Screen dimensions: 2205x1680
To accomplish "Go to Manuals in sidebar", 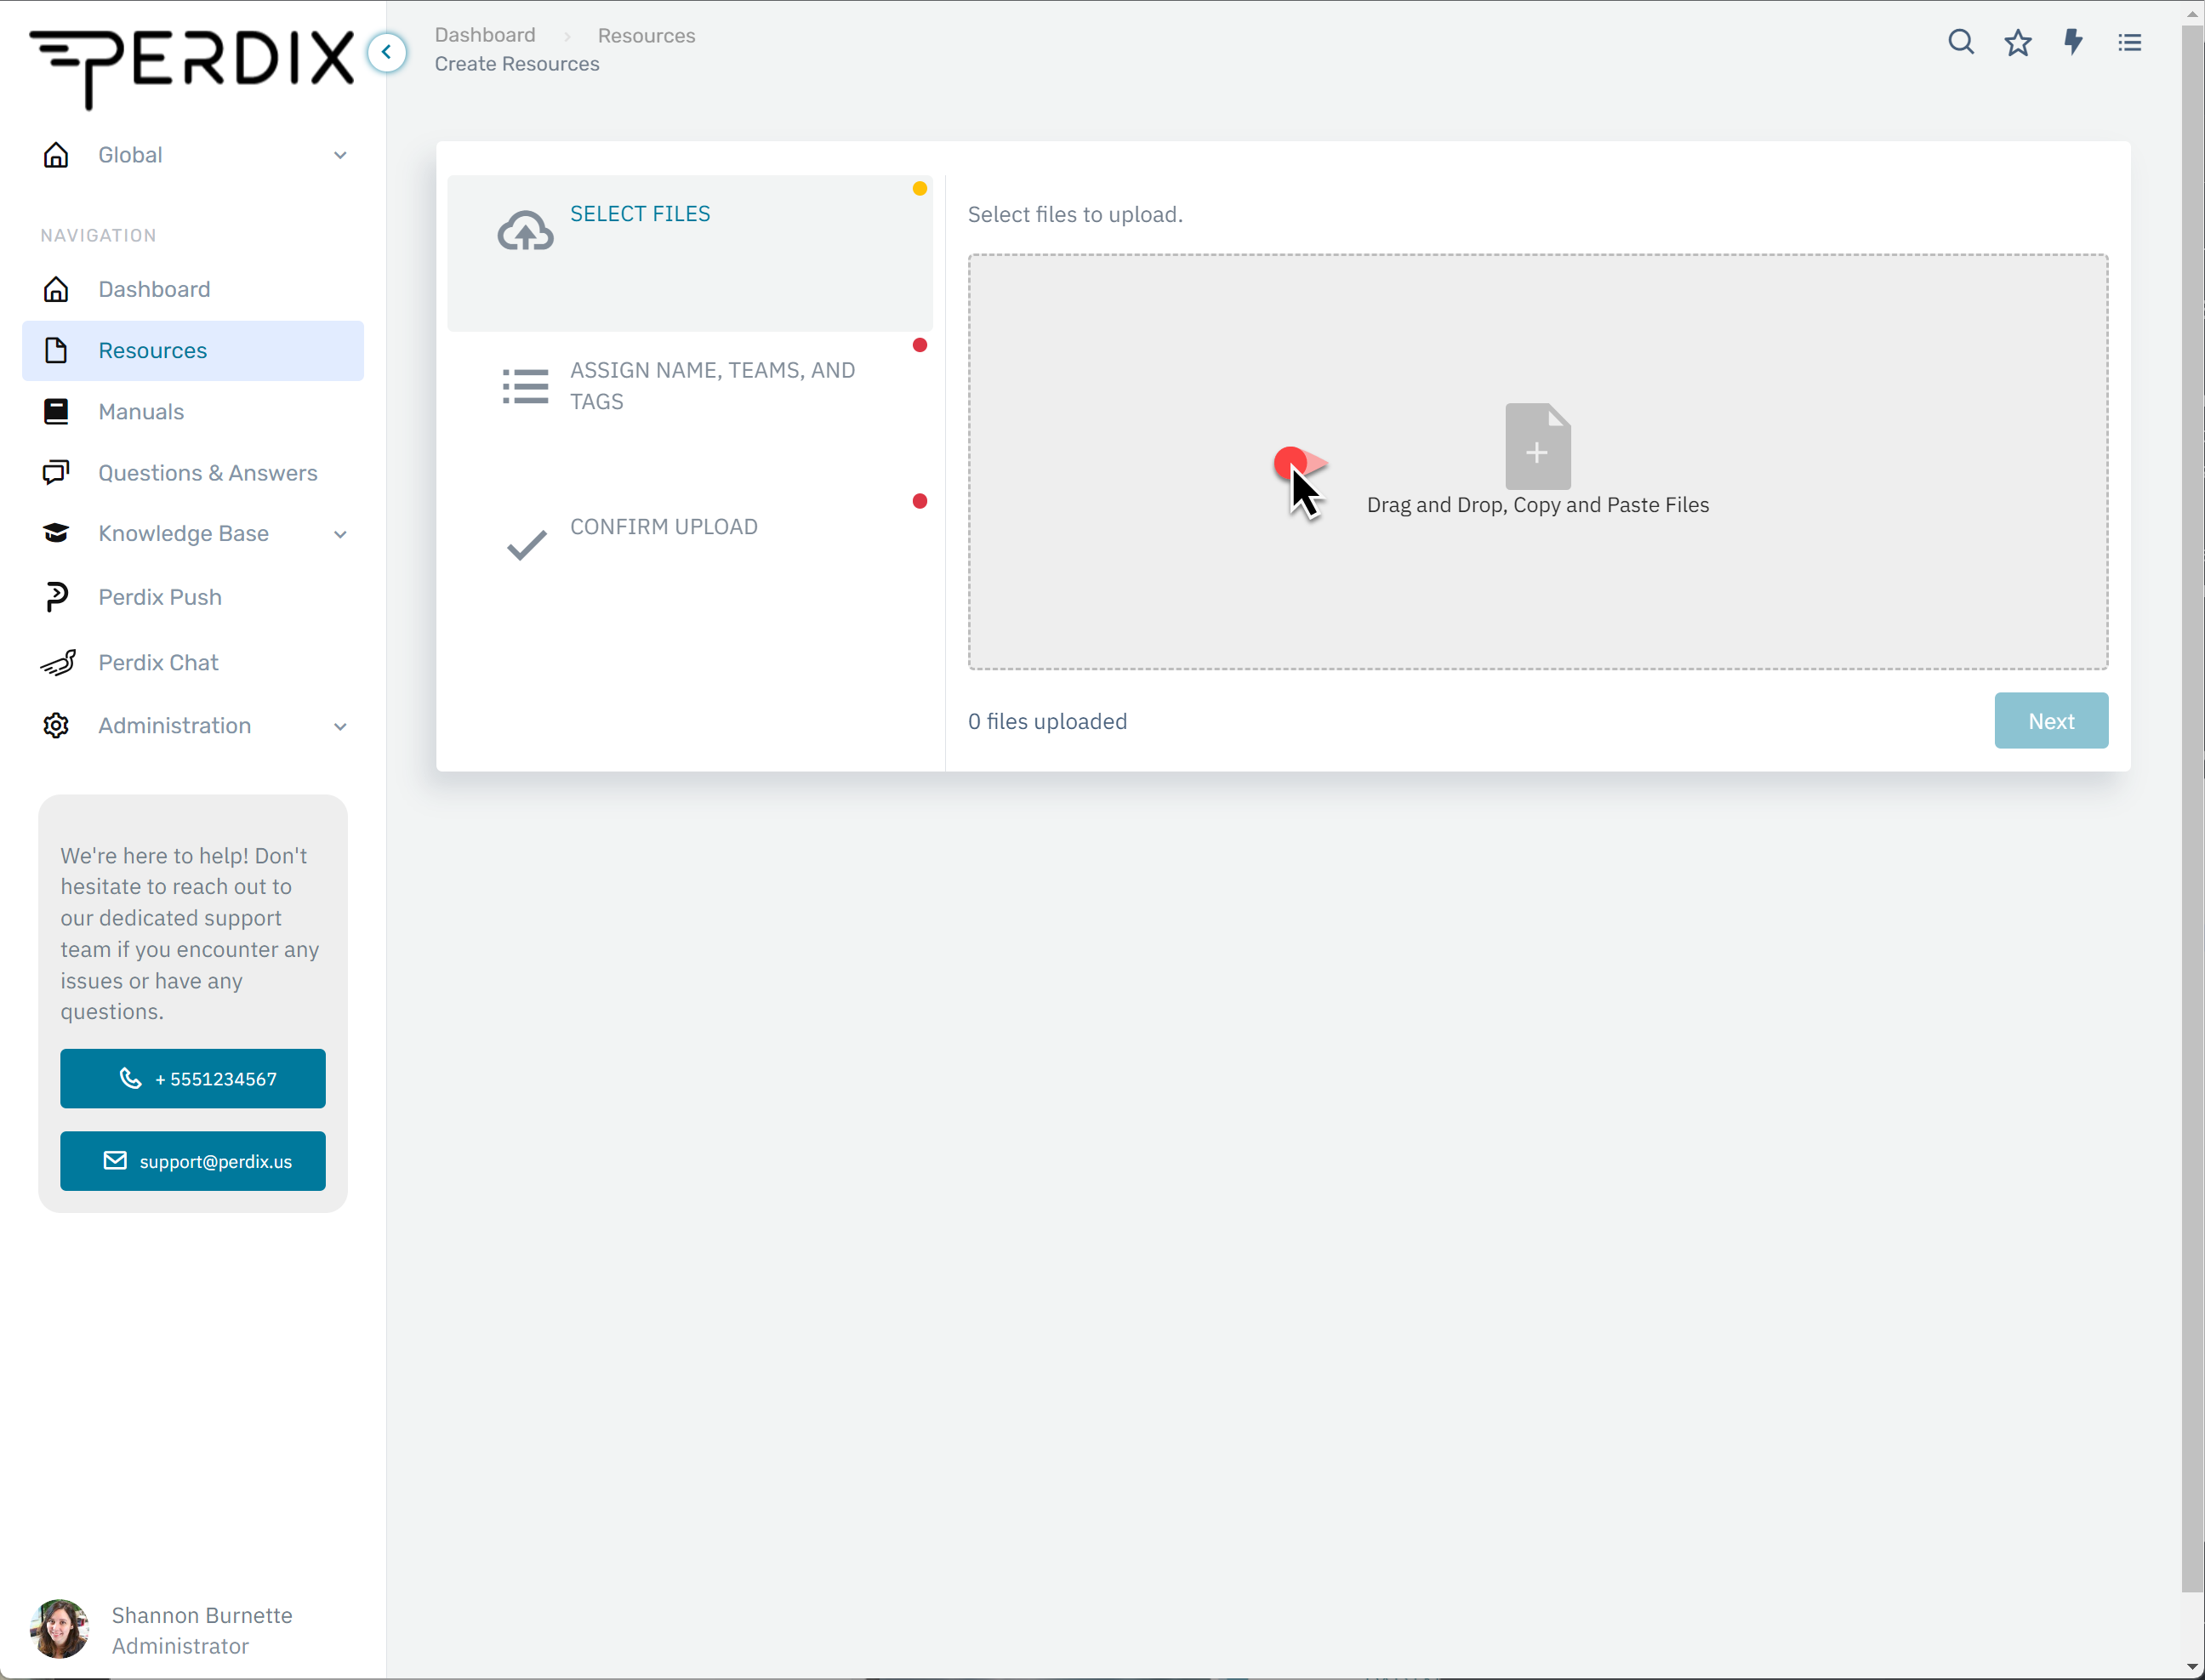I will click(193, 411).
